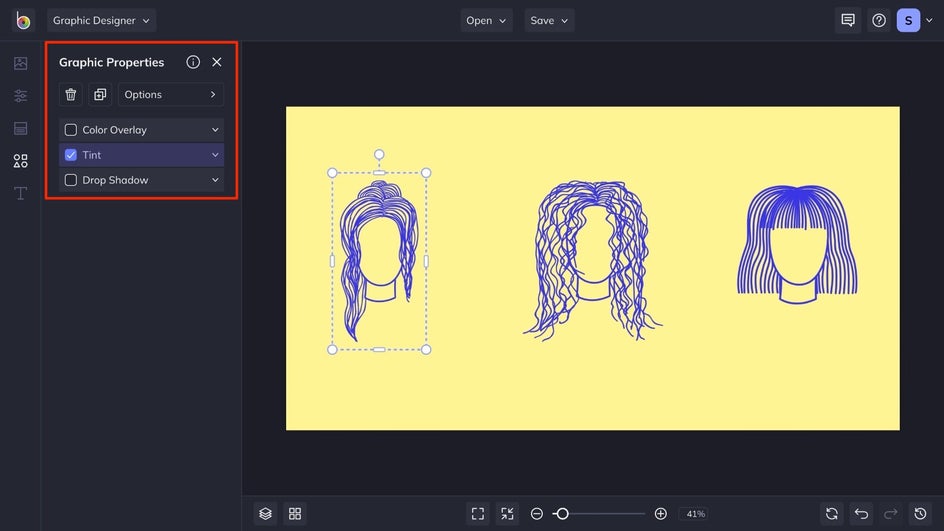Viewport: 944px width, 531px height.
Task: Click the zoom slider handle
Action: coord(562,514)
